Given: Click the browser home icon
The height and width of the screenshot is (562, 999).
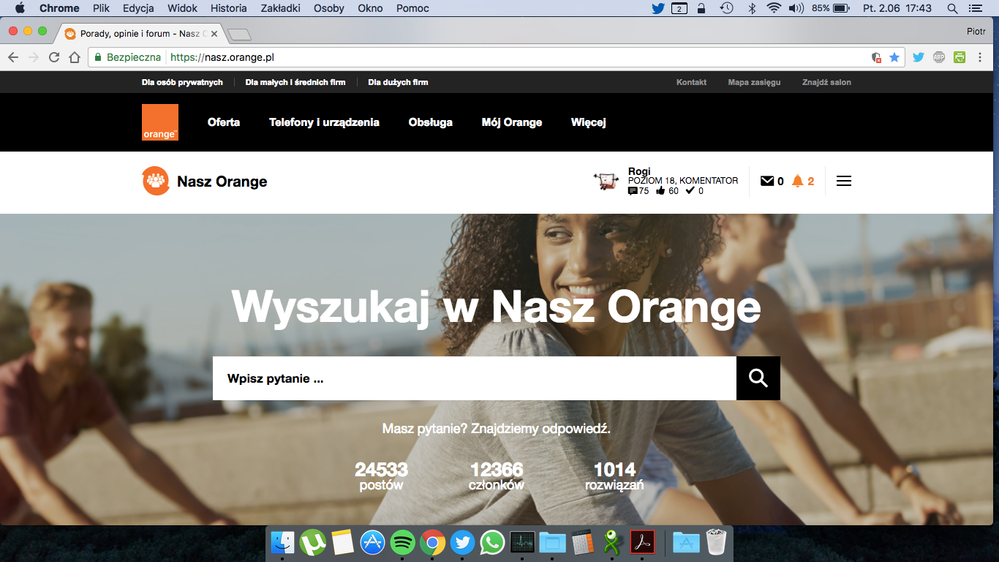Looking at the screenshot, I should [x=75, y=57].
